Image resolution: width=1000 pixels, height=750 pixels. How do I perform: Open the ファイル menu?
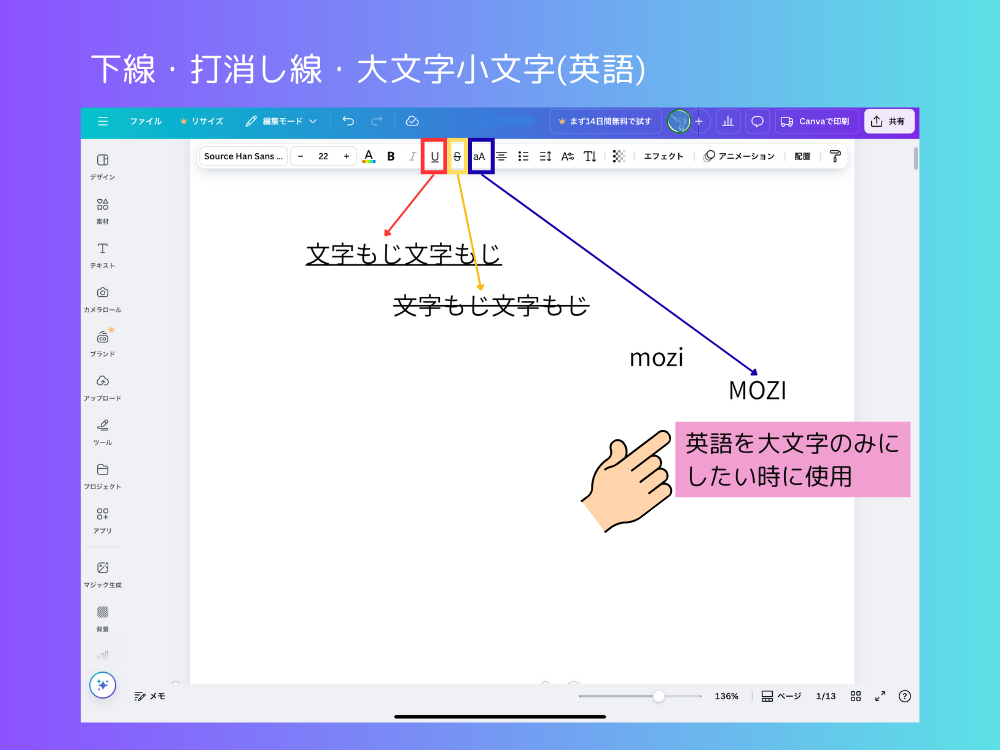[146, 121]
